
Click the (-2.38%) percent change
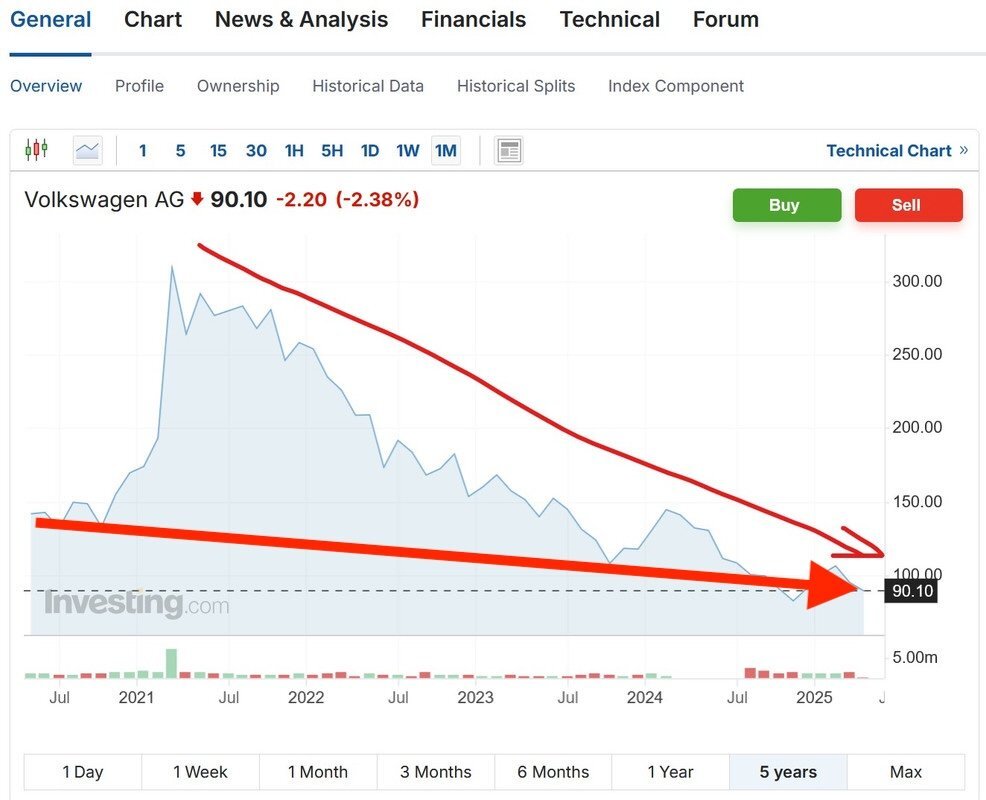click(377, 200)
